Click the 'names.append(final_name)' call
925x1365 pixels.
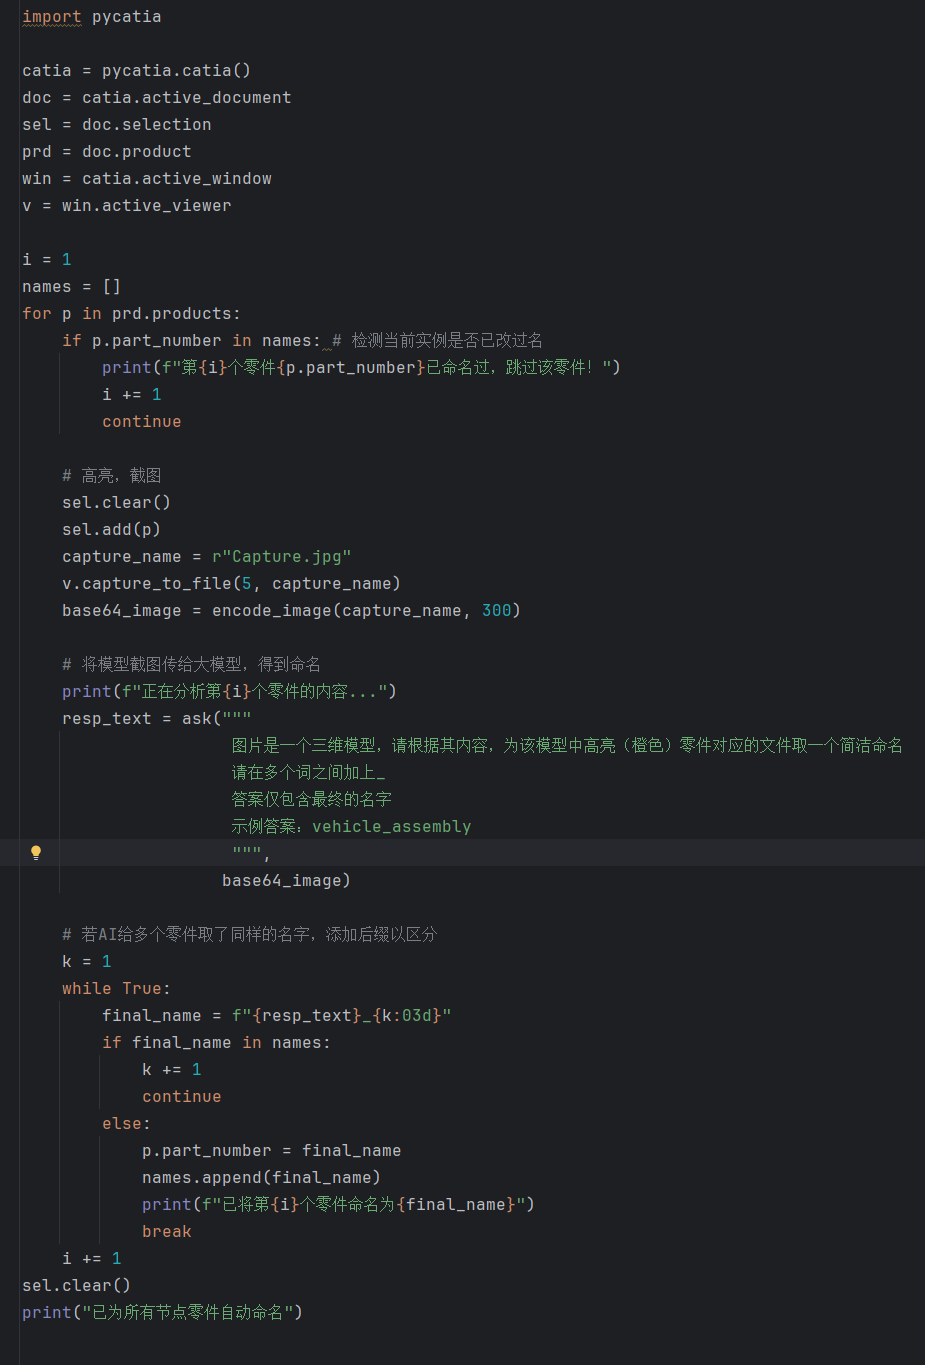coord(261,1178)
